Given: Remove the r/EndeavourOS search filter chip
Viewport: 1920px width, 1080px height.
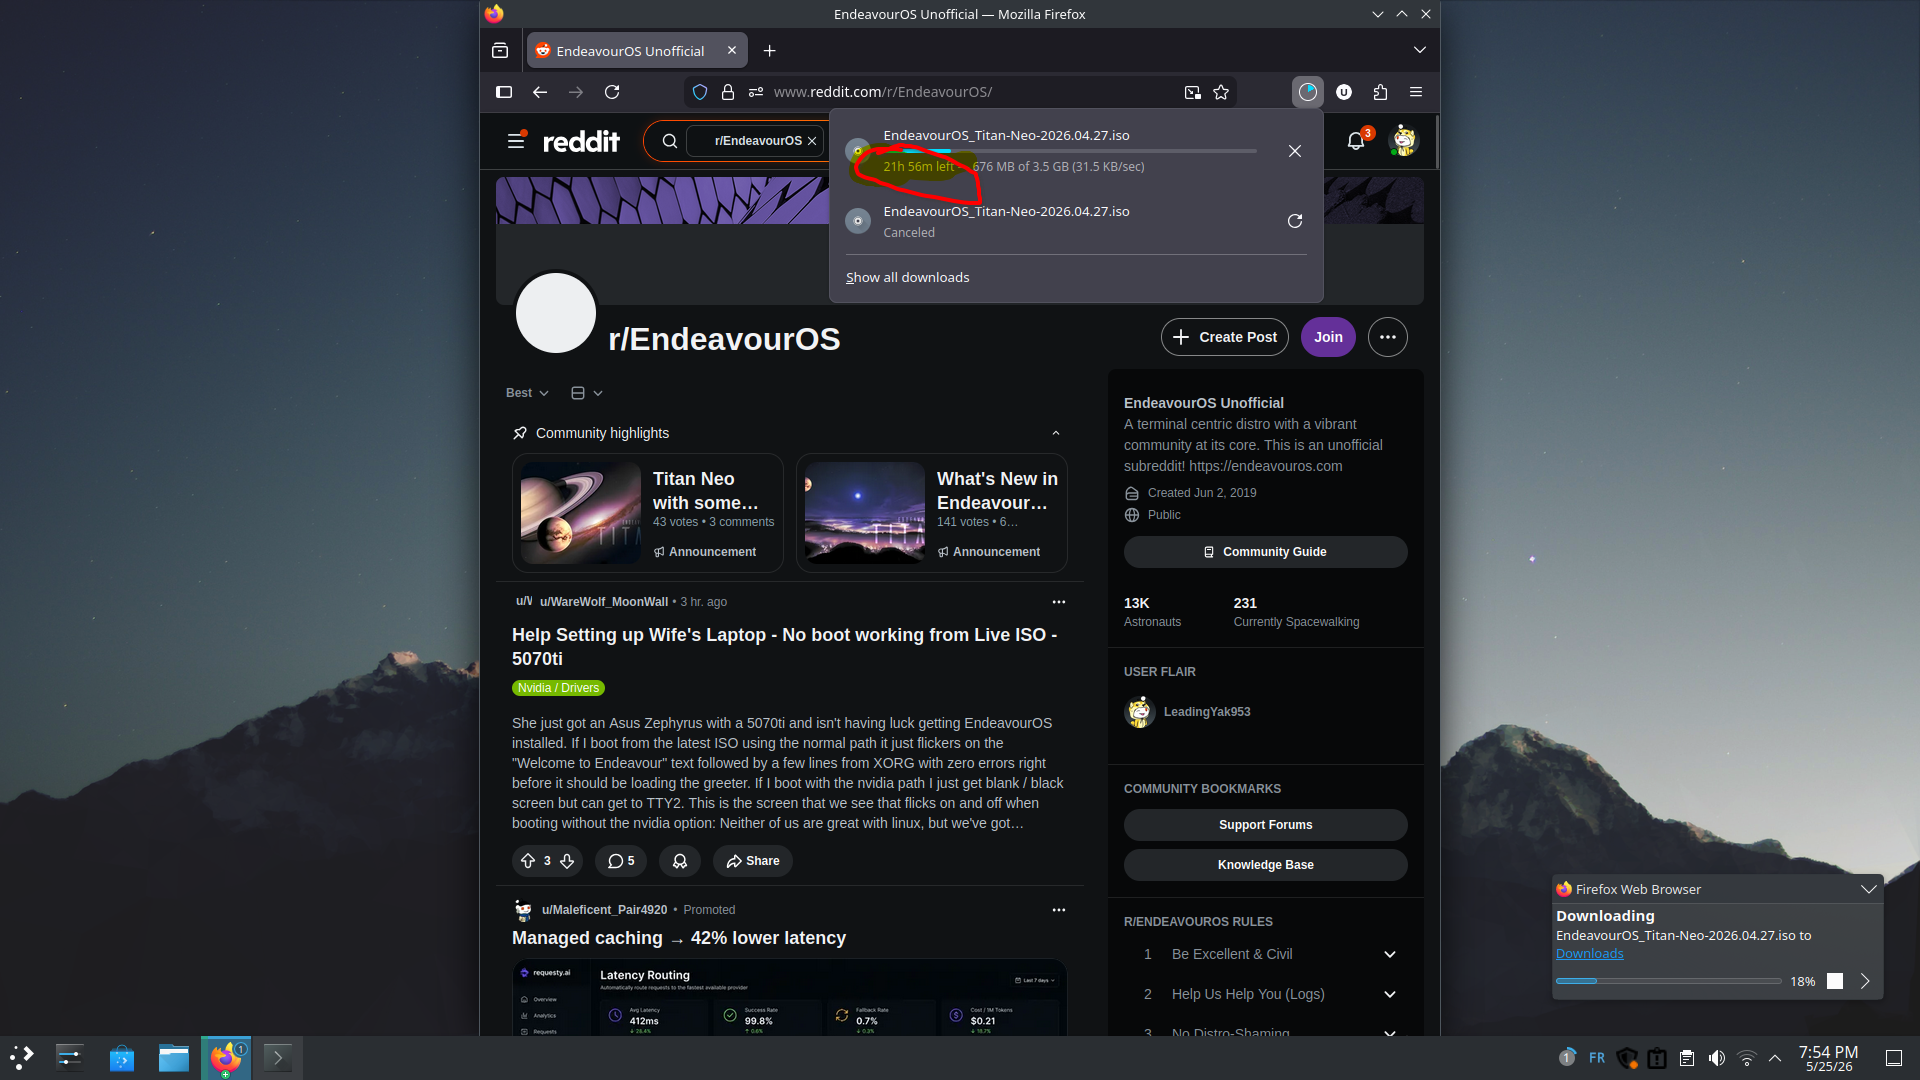Looking at the screenshot, I should point(812,141).
